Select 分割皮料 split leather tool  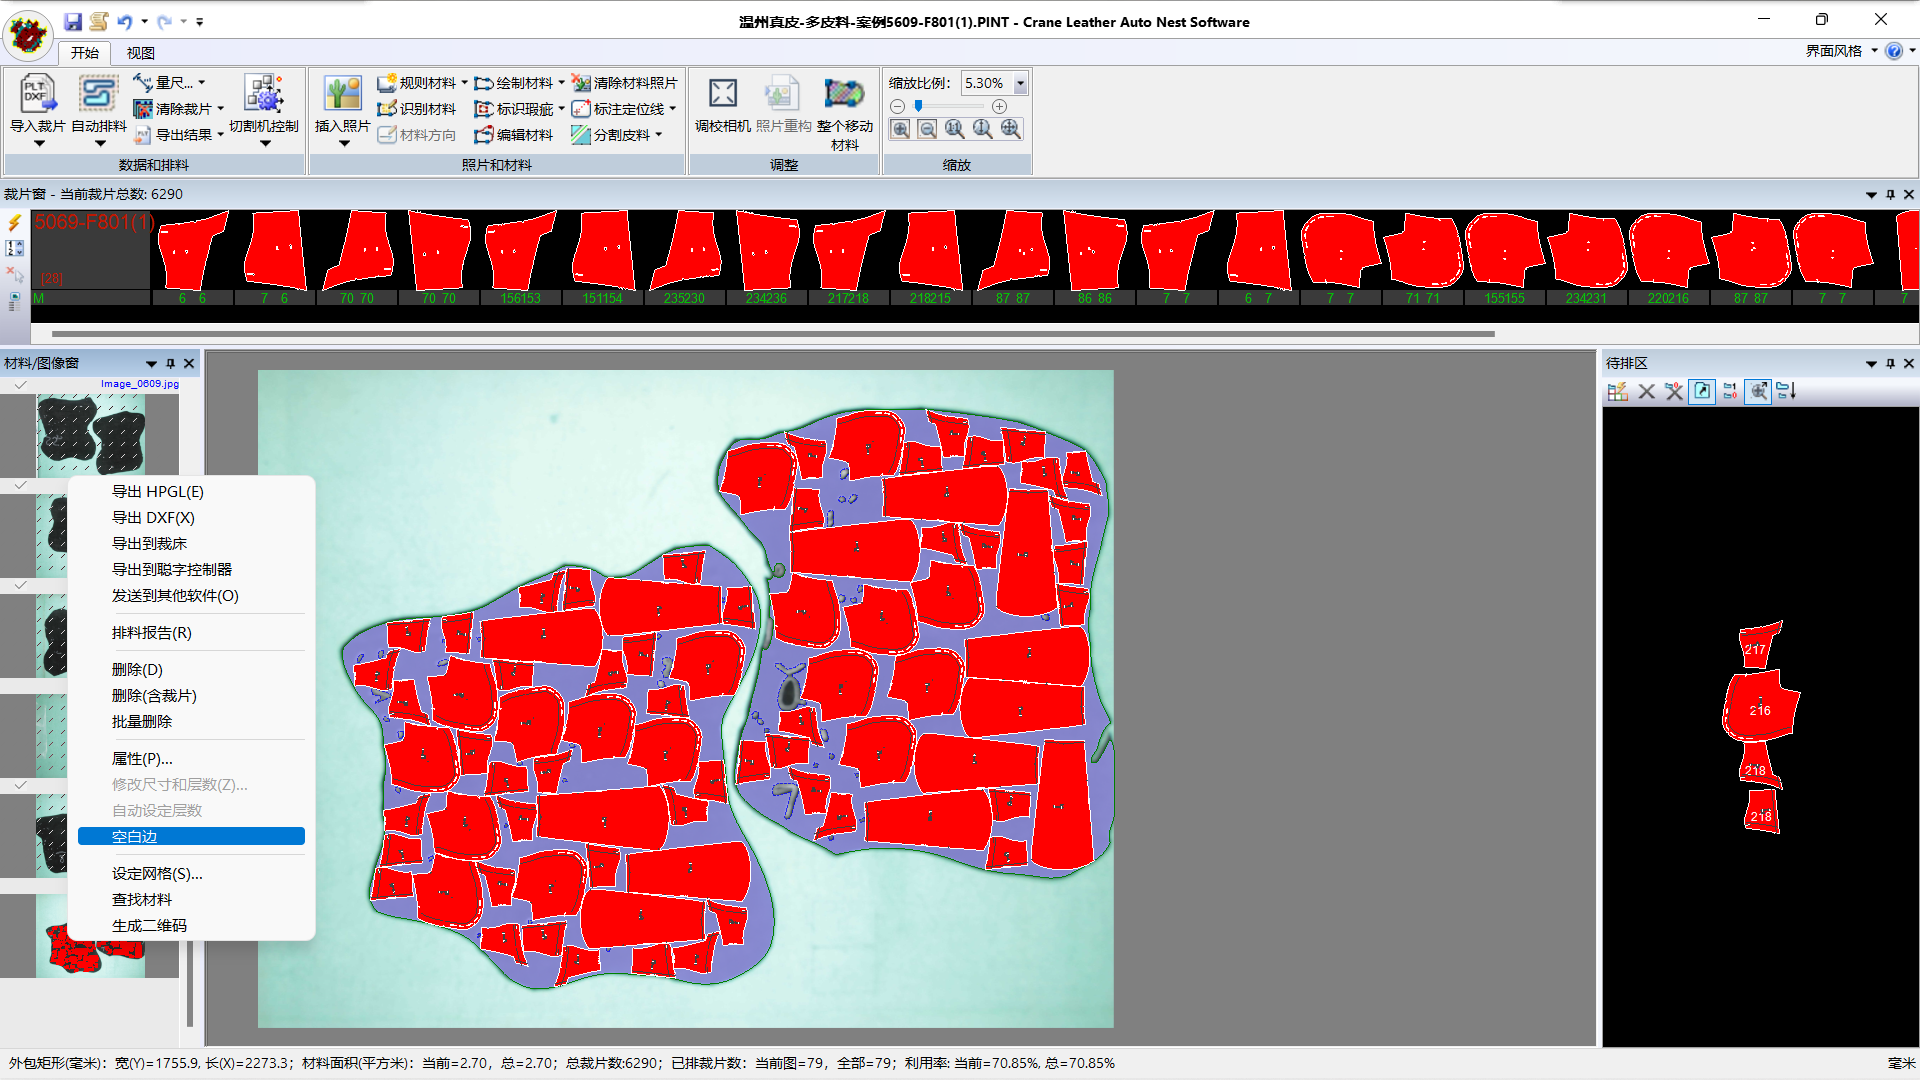click(x=616, y=135)
